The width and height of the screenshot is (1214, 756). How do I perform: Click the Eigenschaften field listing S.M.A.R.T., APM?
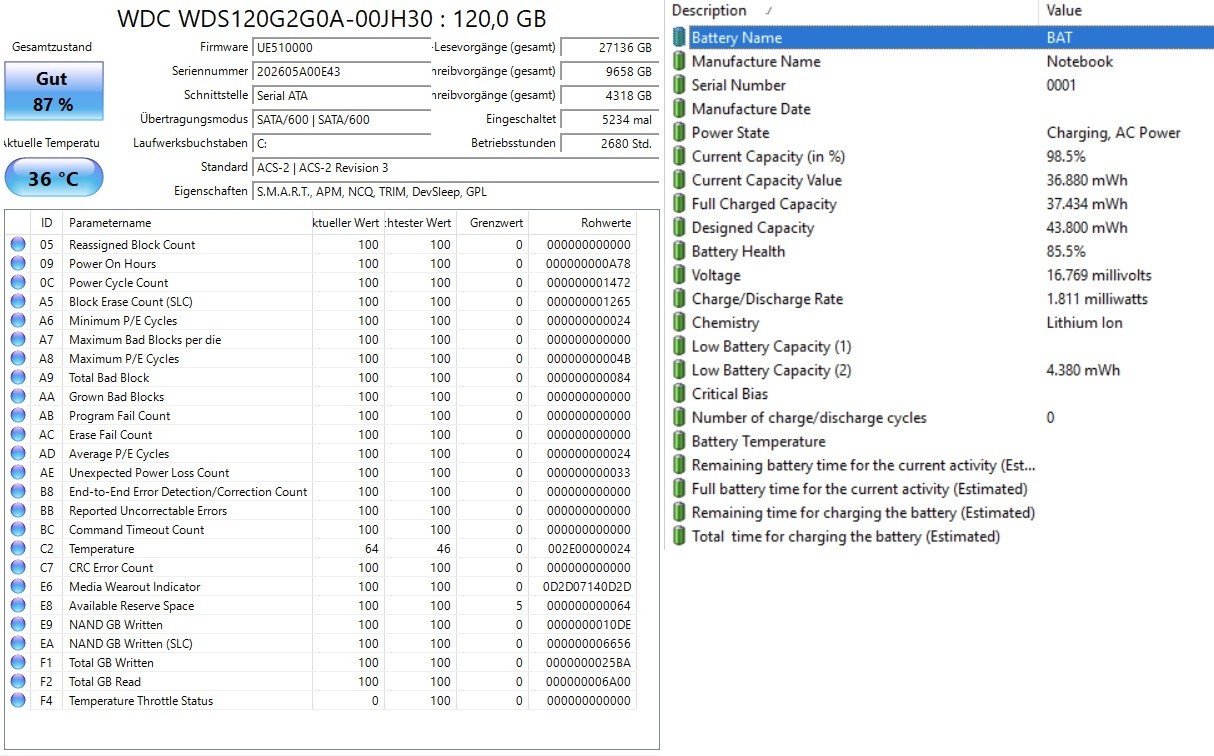455,192
